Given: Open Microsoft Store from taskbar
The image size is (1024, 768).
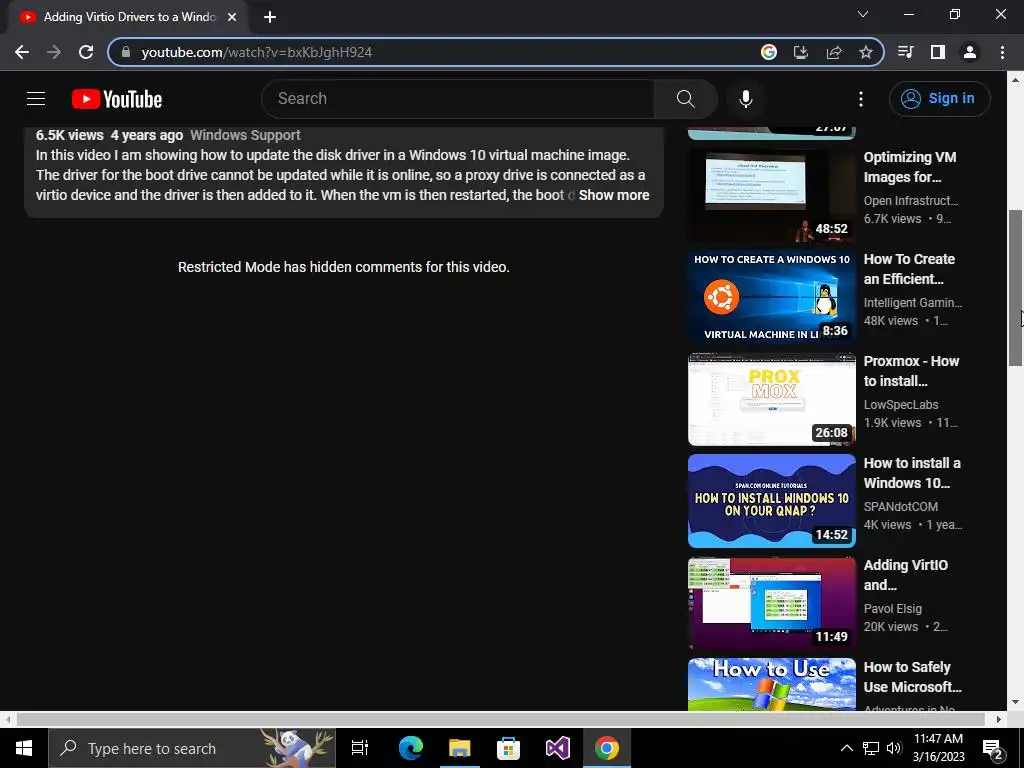Looking at the screenshot, I should tap(508, 748).
